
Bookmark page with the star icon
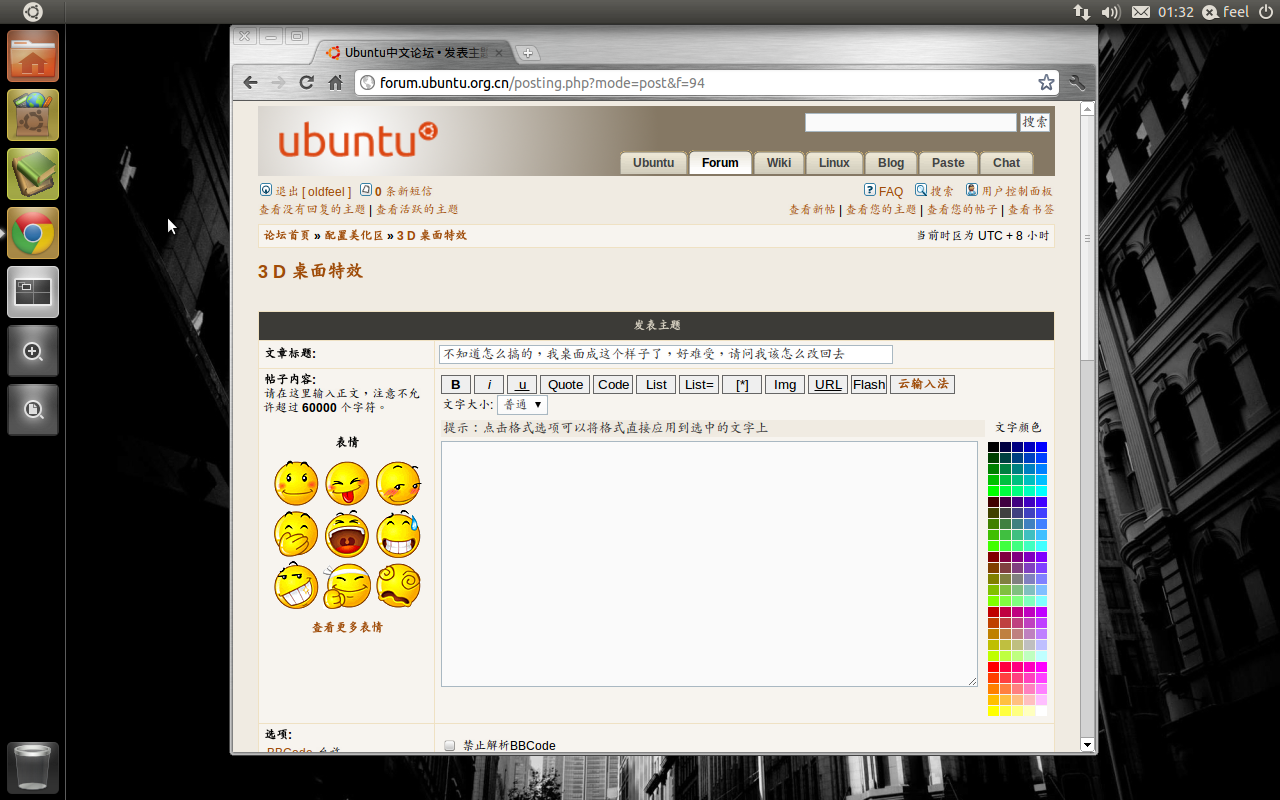pyautogui.click(x=1046, y=83)
